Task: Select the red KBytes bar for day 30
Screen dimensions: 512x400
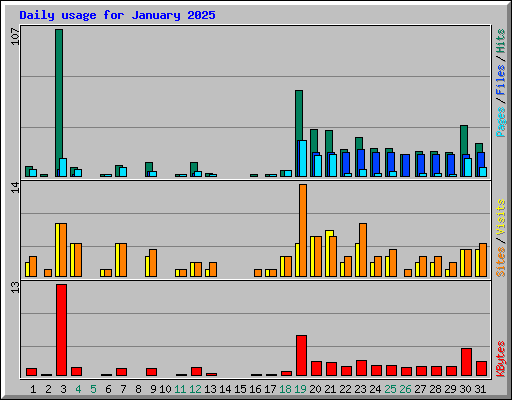Action: [466, 362]
